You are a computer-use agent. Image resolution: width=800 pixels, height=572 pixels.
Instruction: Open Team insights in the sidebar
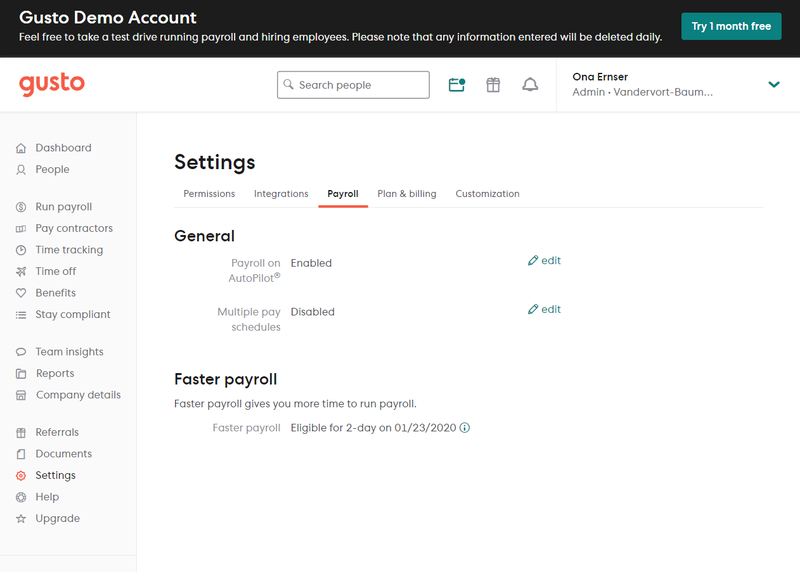click(69, 352)
